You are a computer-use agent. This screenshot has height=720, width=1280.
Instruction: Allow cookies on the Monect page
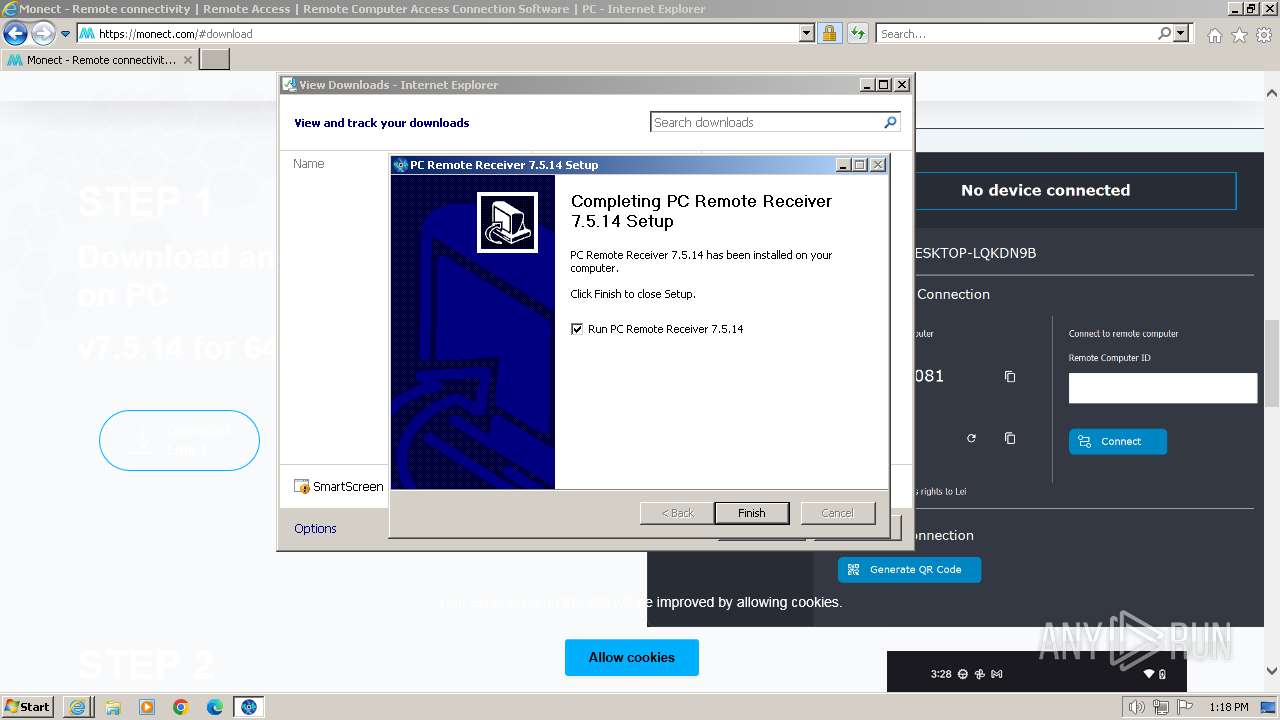(632, 657)
